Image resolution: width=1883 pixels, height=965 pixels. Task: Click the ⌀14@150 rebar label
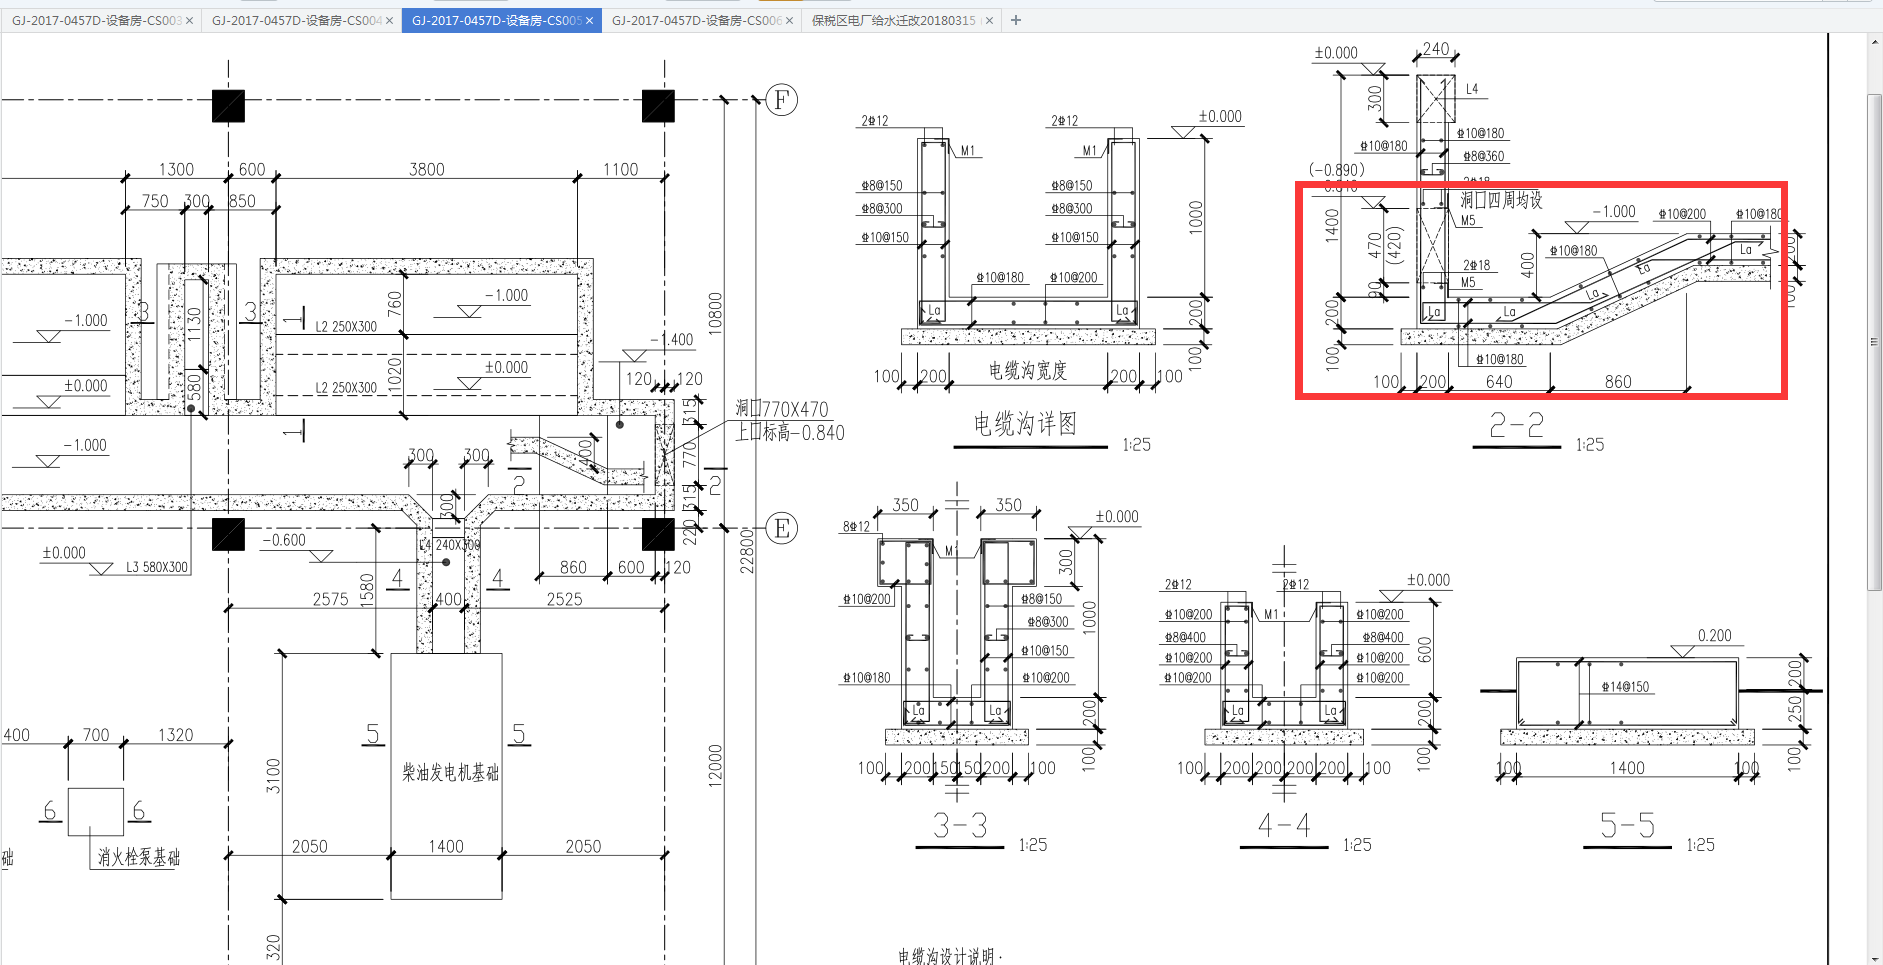point(1625,687)
